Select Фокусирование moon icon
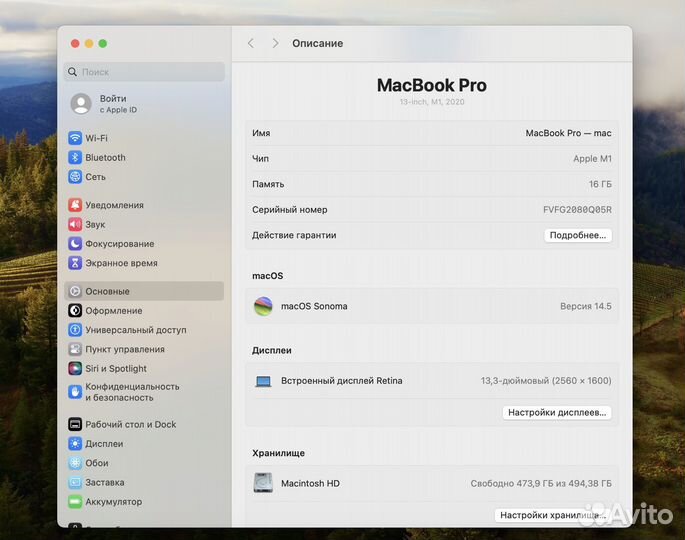 pos(75,243)
